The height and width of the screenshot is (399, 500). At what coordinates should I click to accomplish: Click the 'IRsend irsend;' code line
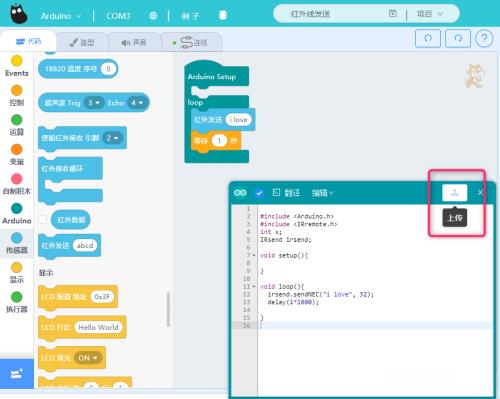pos(286,240)
